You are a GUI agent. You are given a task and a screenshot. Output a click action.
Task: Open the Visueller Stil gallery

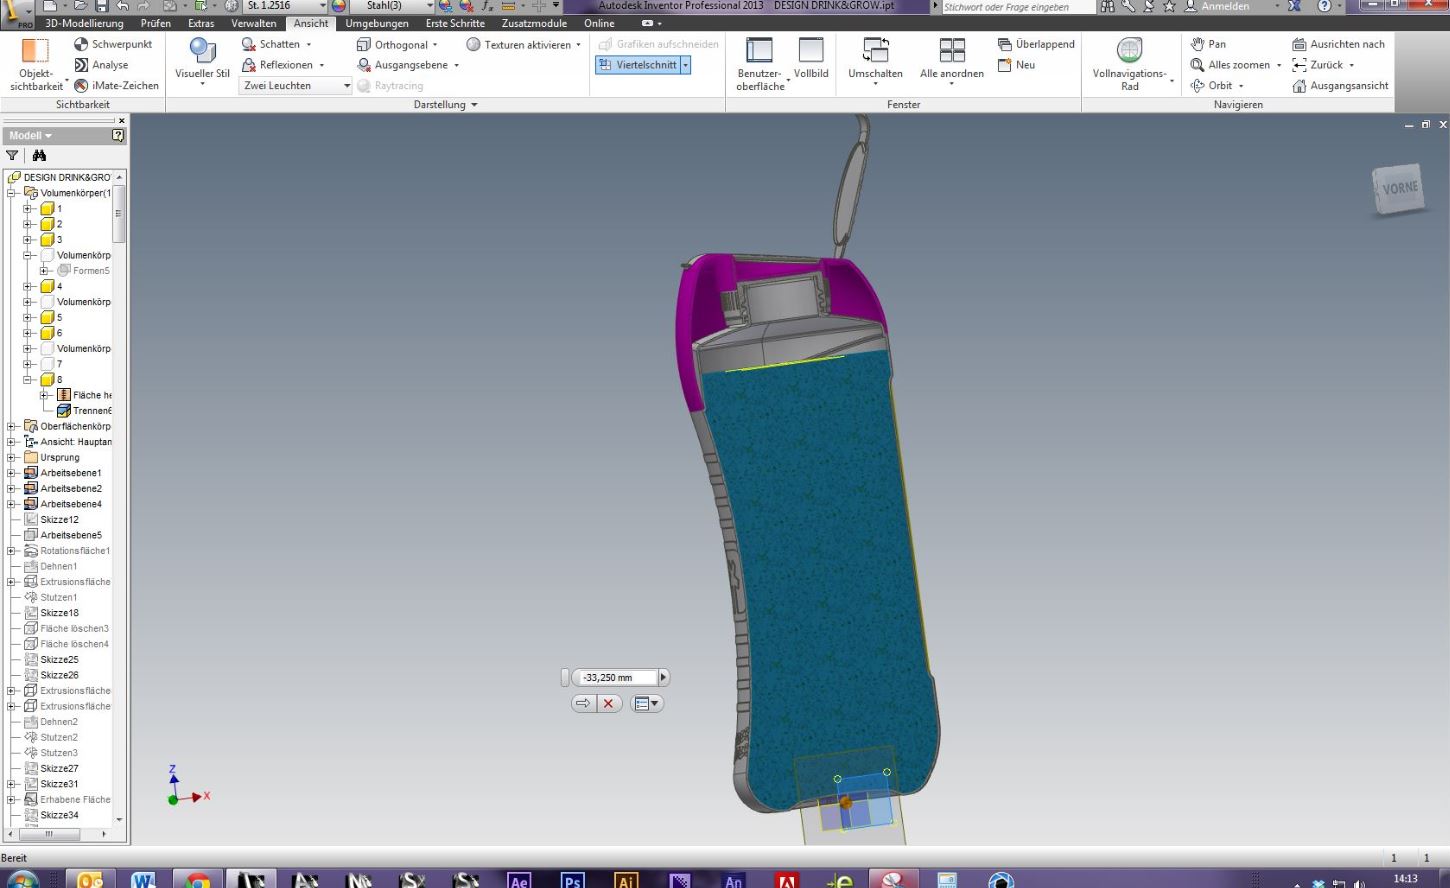coord(202,62)
